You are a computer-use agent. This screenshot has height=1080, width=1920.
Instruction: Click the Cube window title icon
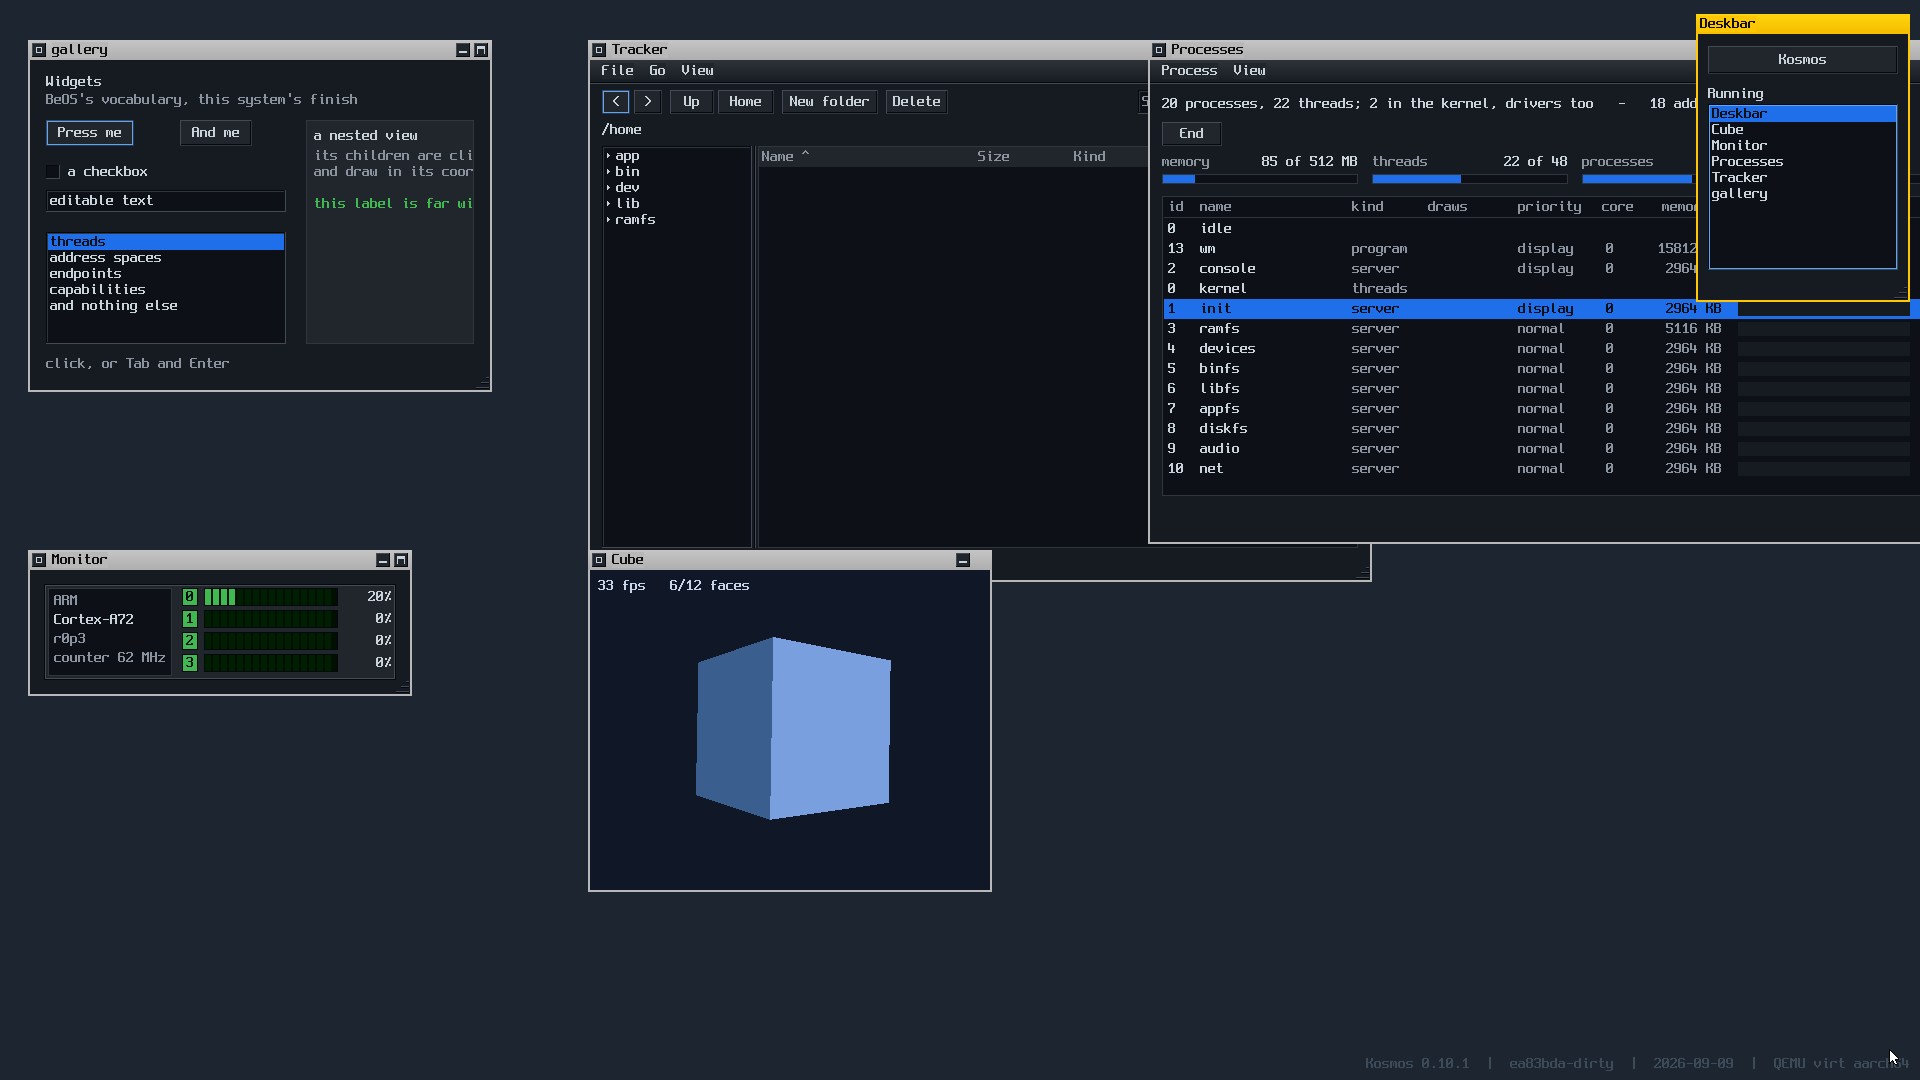pyautogui.click(x=599, y=560)
